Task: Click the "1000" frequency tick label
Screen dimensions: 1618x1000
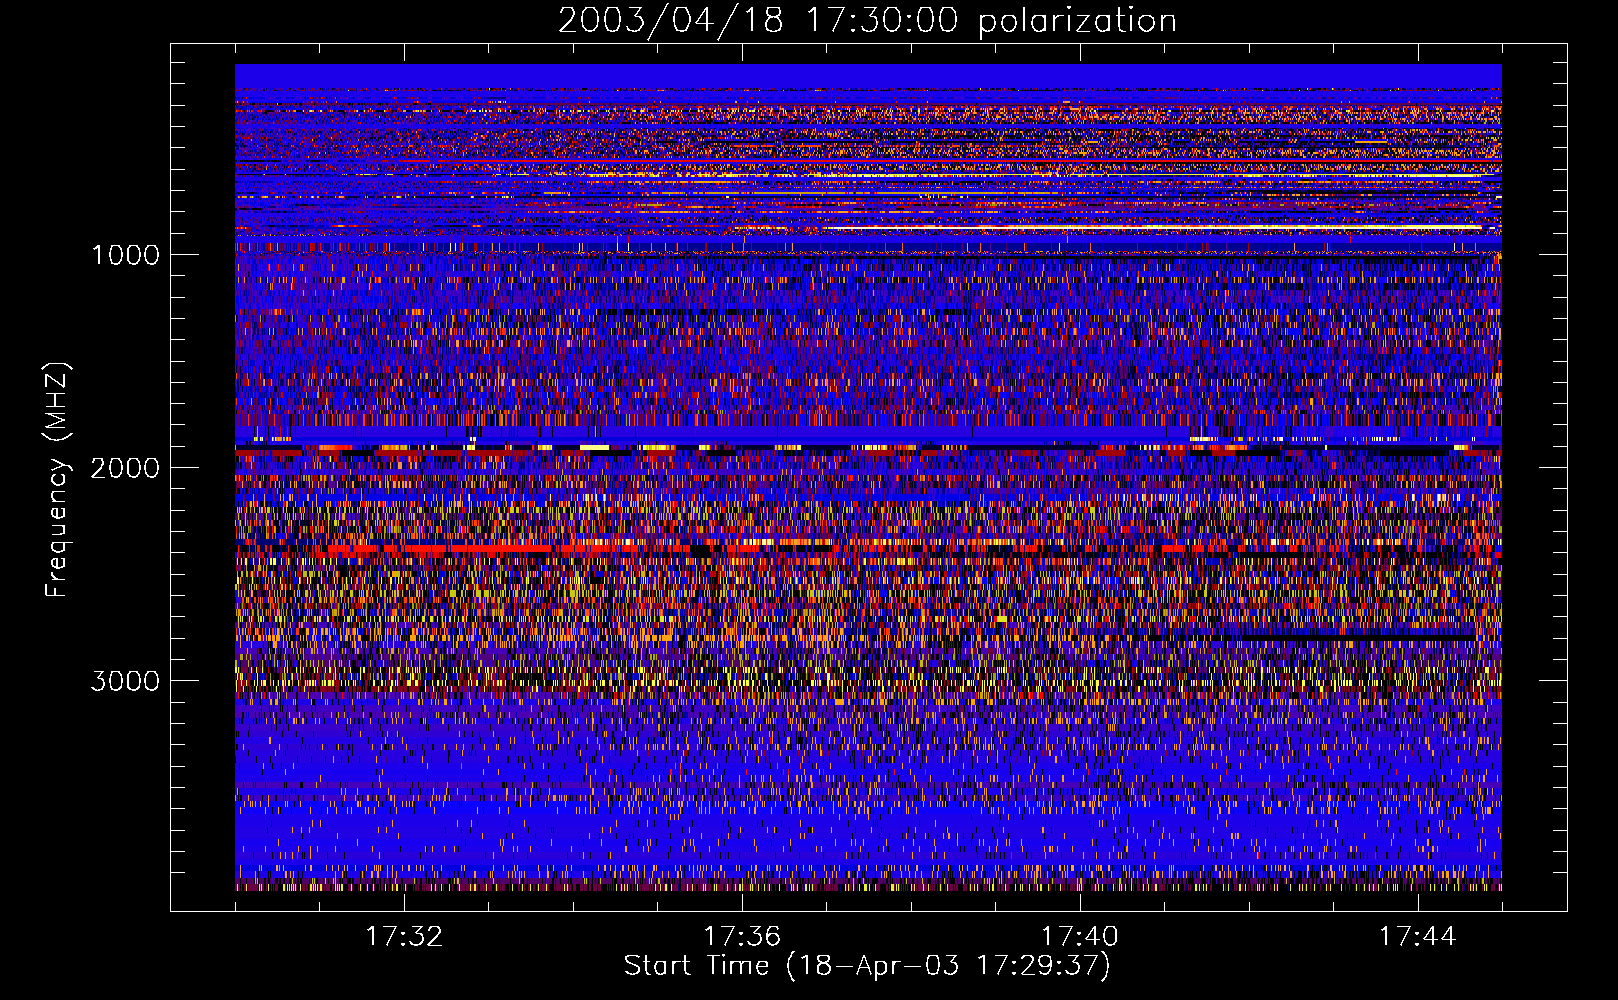Action: pyautogui.click(x=125, y=255)
